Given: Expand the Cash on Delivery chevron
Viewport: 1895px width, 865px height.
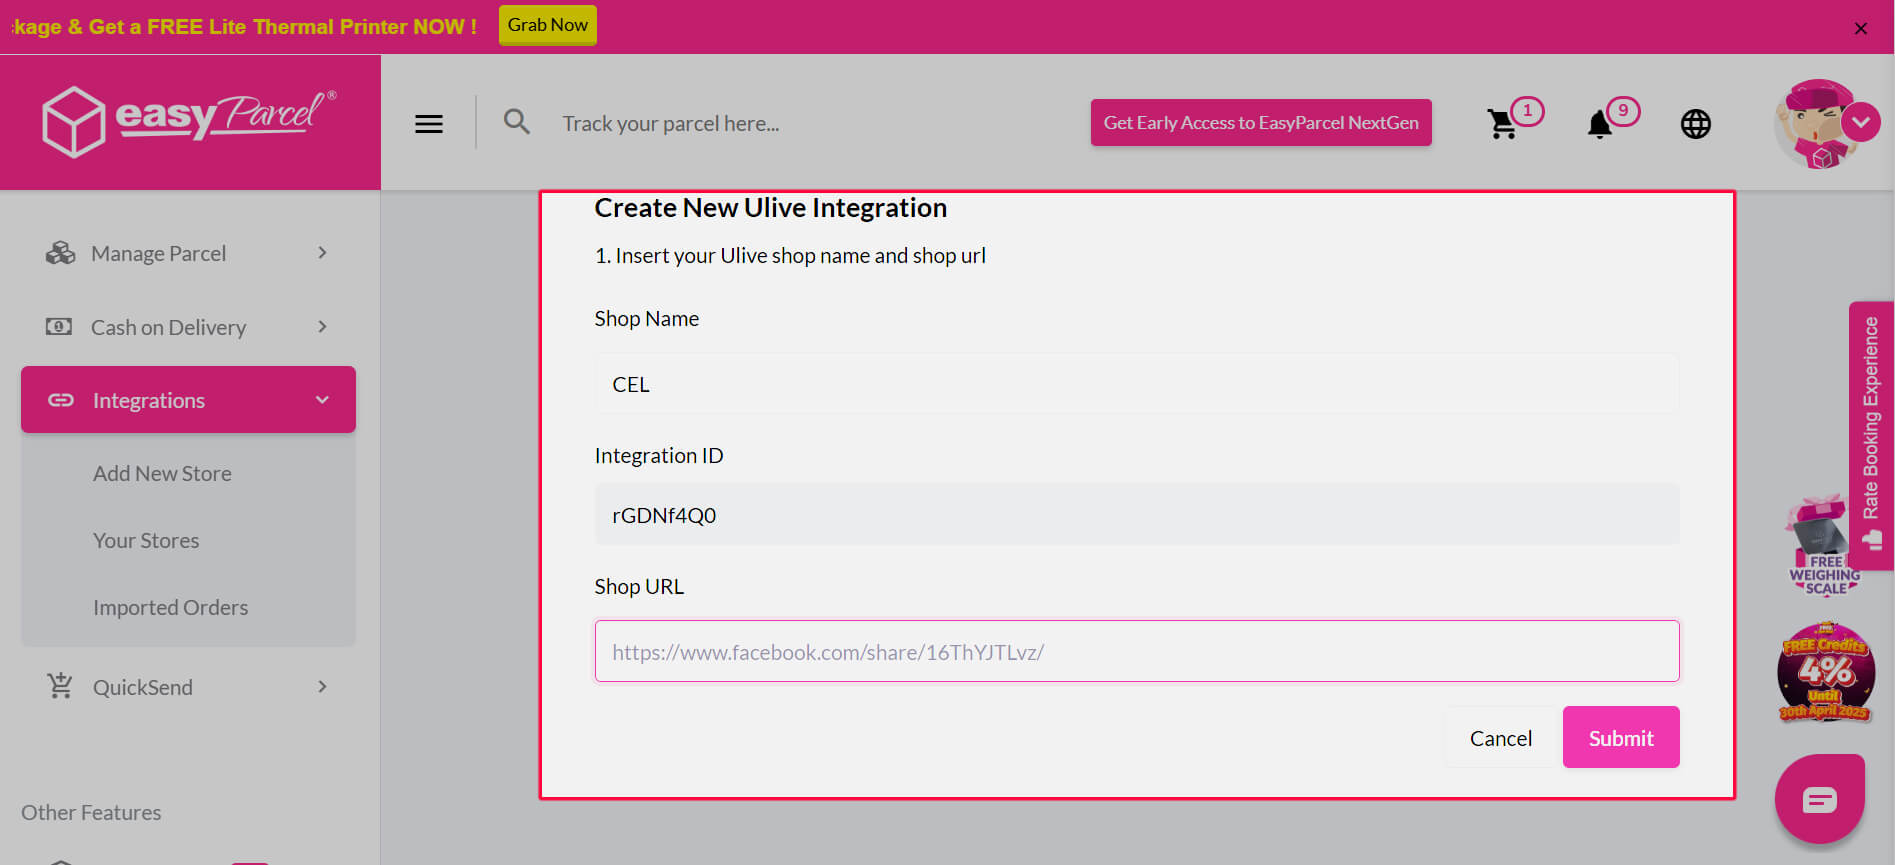Looking at the screenshot, I should coord(322,327).
